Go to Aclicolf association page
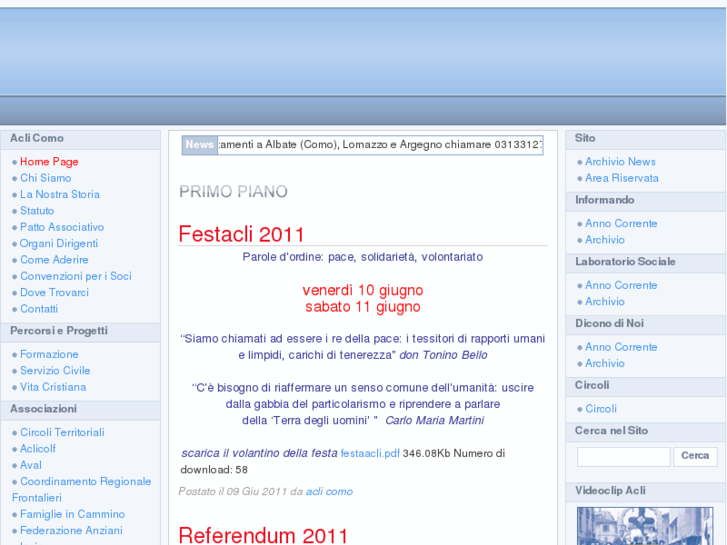727x545 pixels. tap(38, 449)
